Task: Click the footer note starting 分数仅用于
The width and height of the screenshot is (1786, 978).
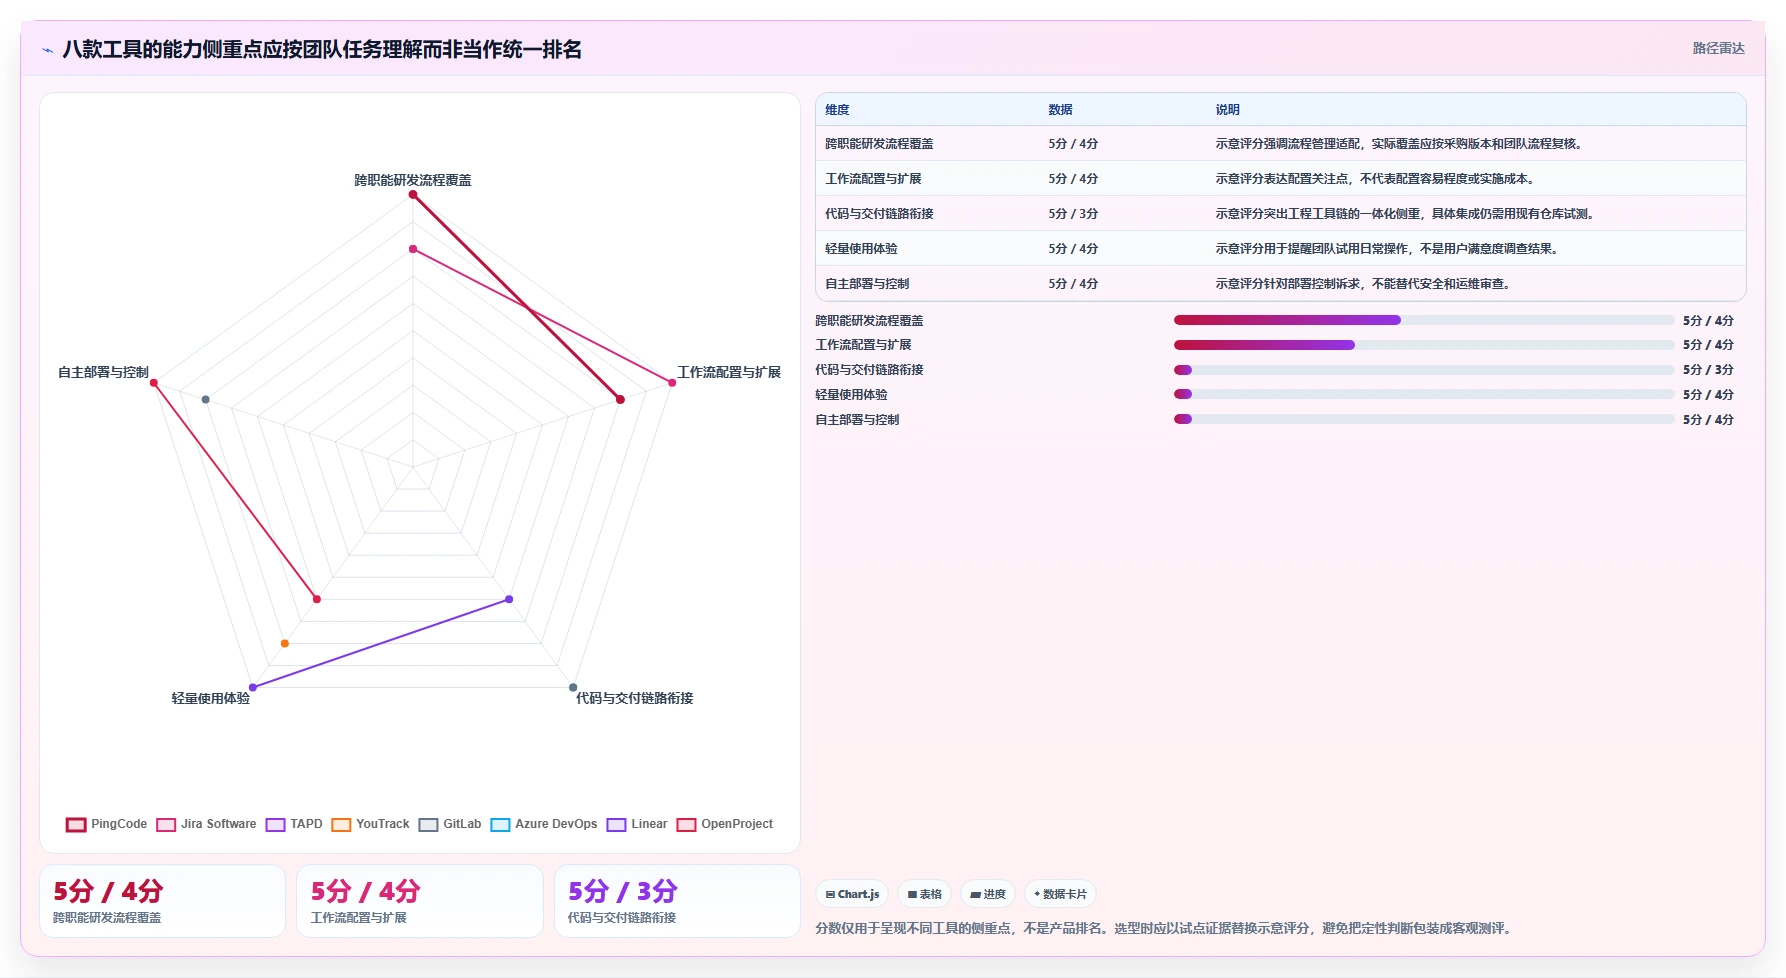Action: pyautogui.click(x=1165, y=929)
